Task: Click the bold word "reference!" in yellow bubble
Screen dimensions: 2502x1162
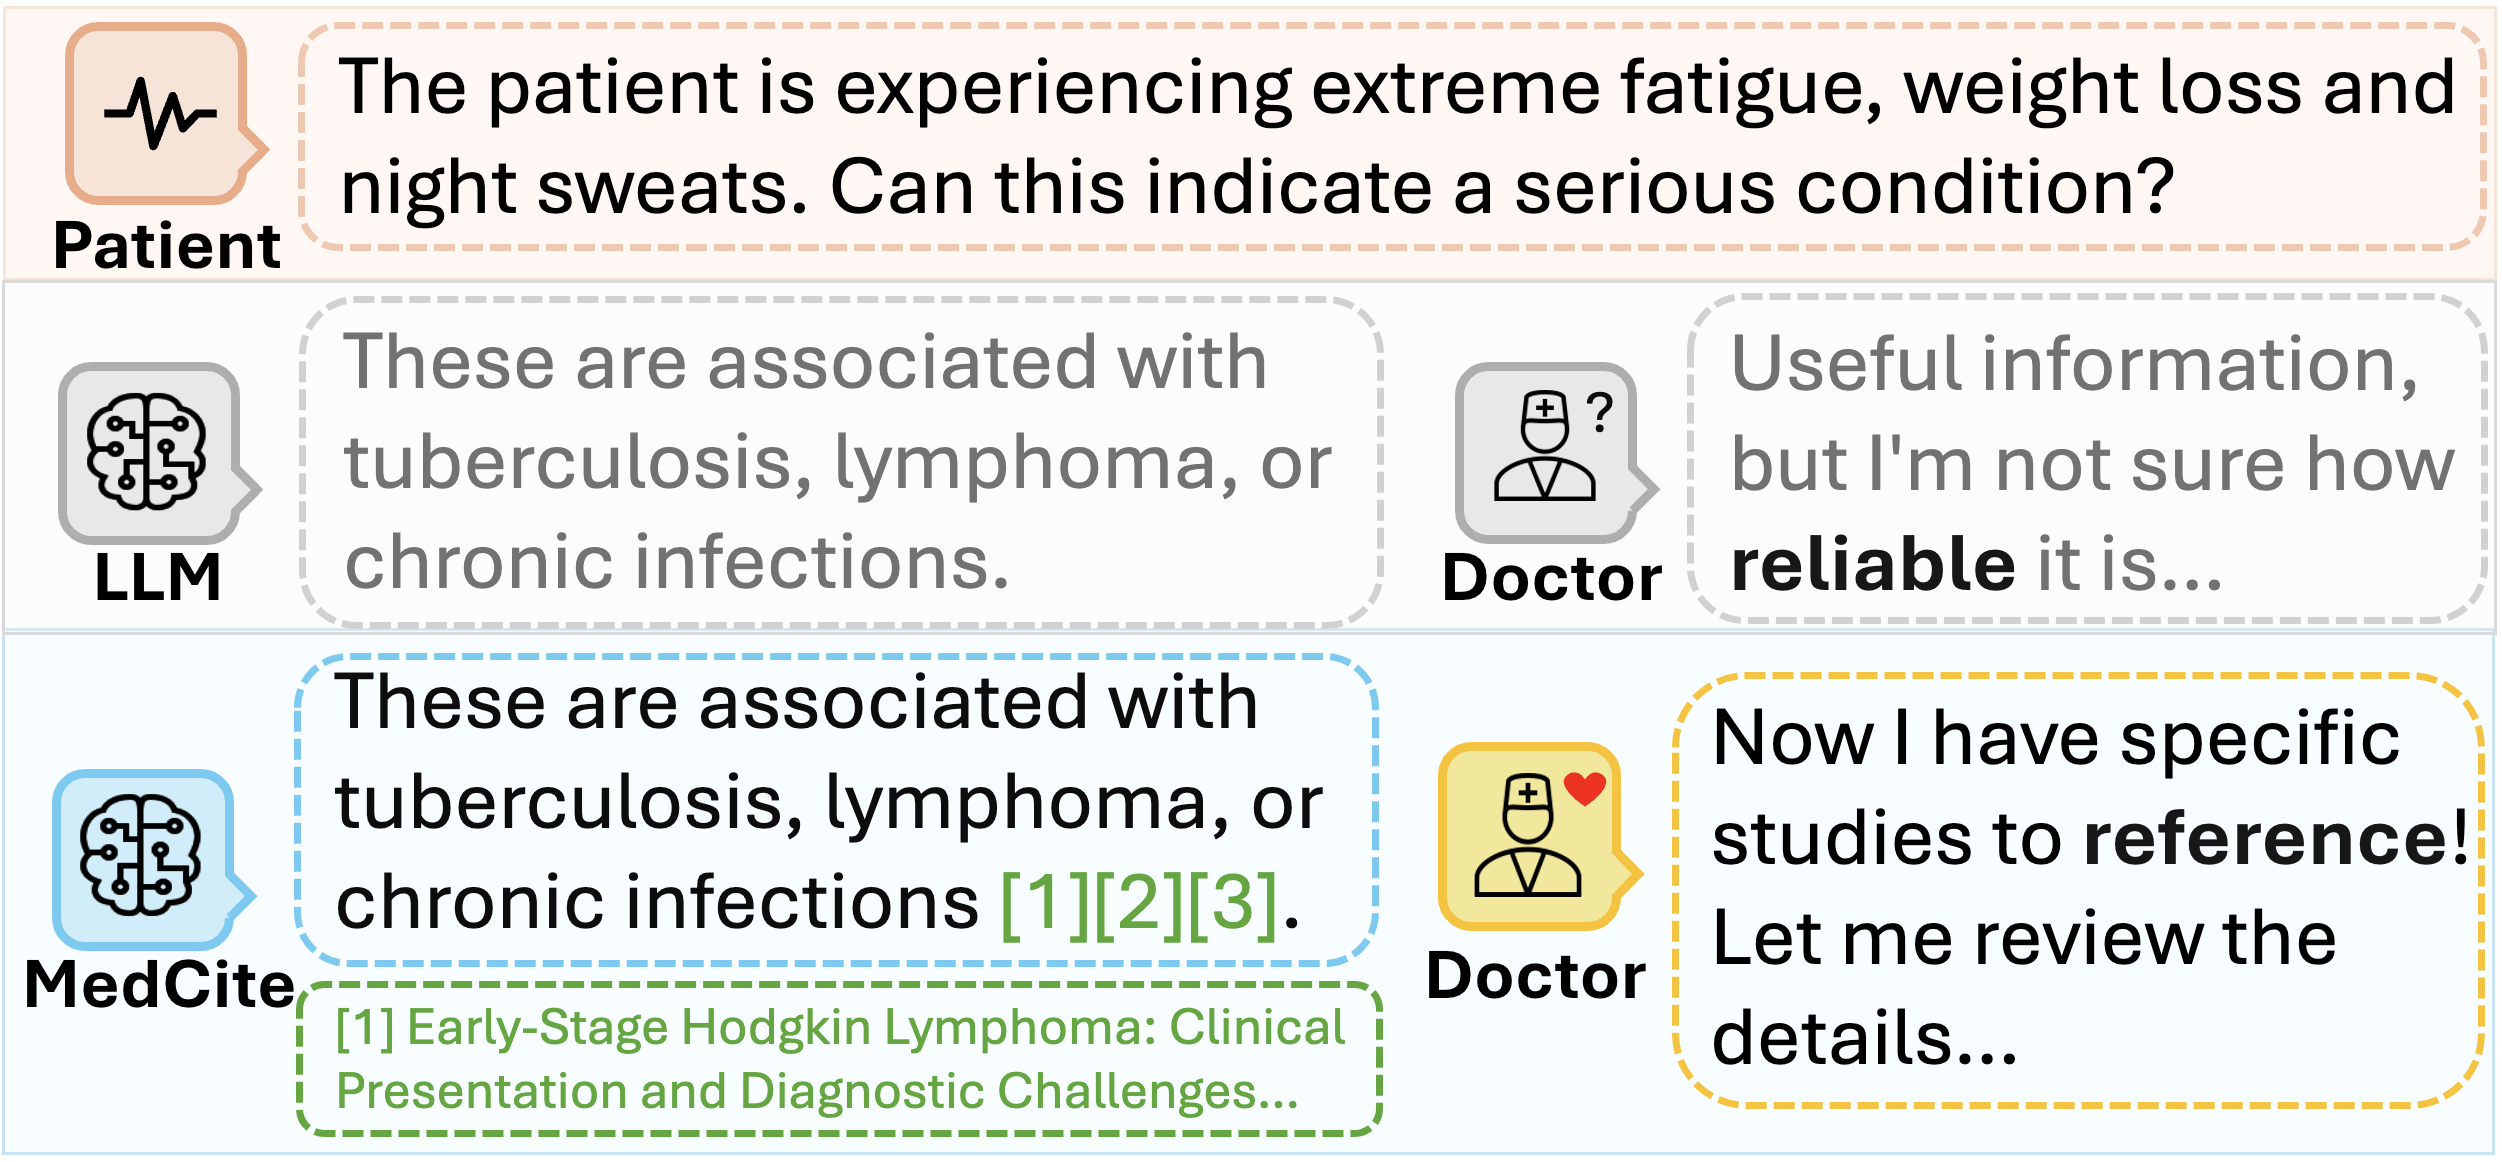Action: click(2276, 838)
